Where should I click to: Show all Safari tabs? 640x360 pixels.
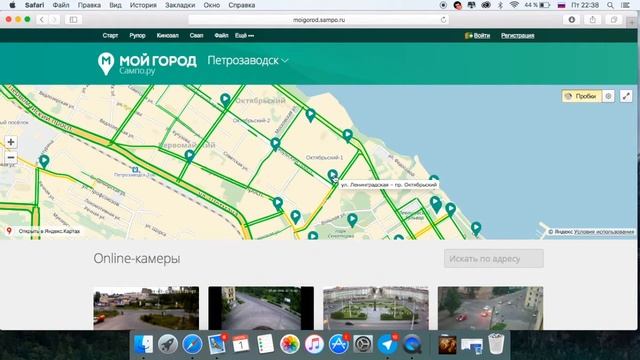[x=614, y=20]
